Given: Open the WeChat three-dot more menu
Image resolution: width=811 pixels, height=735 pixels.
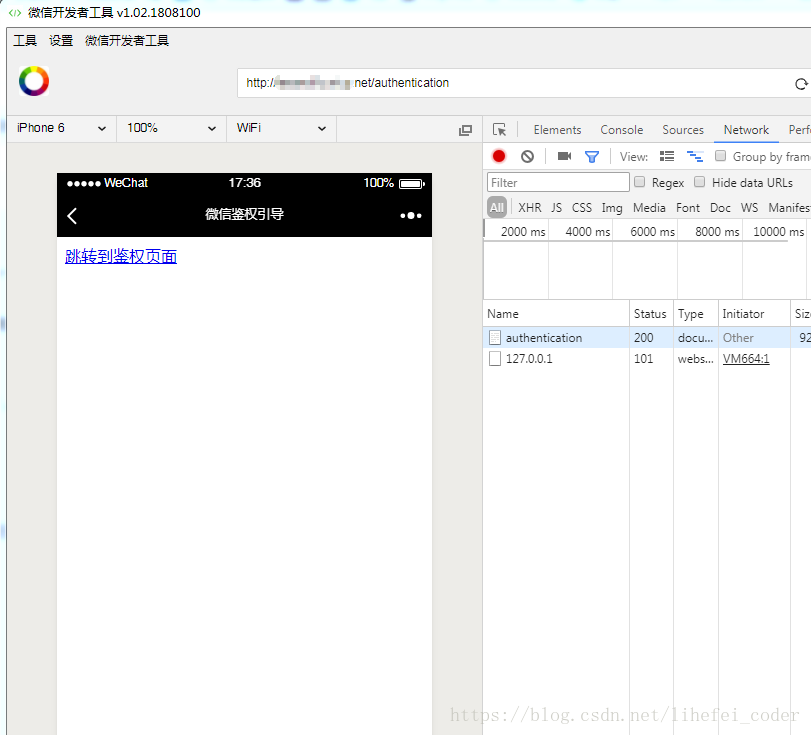Looking at the screenshot, I should coord(411,215).
